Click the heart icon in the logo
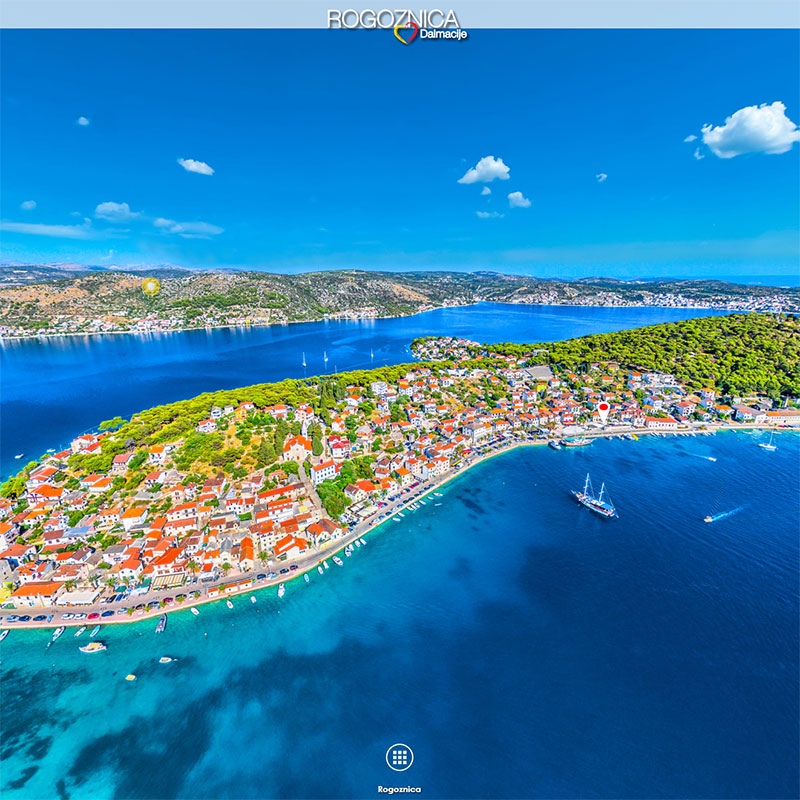 (x=405, y=34)
